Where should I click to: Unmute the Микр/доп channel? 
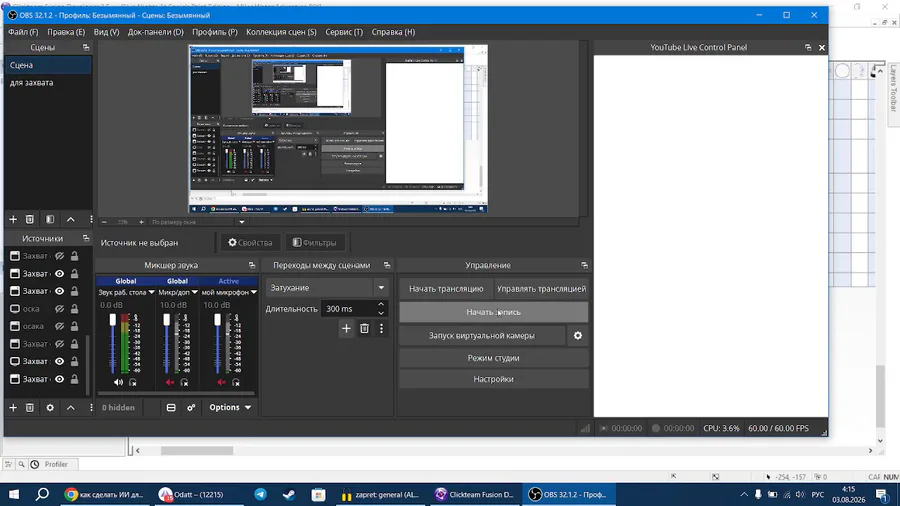coord(170,382)
